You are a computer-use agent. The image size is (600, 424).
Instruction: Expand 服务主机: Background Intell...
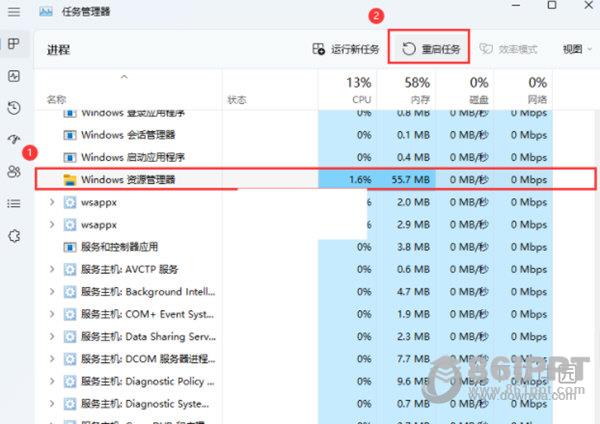52,292
